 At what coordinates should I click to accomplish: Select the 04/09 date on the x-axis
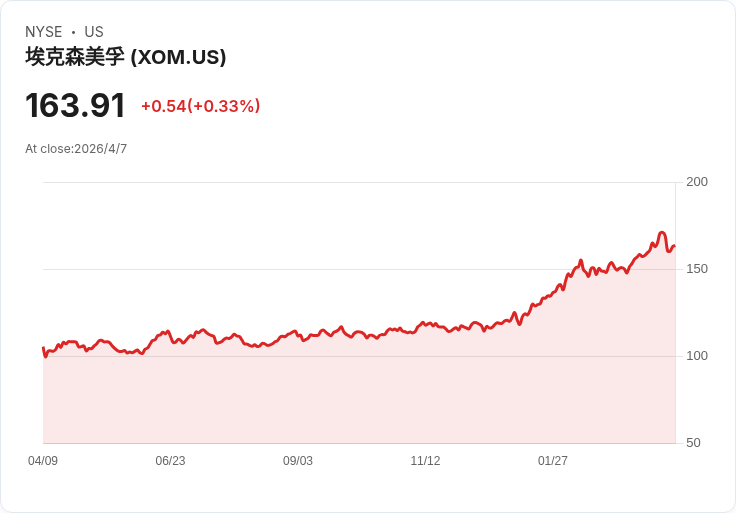[43, 461]
